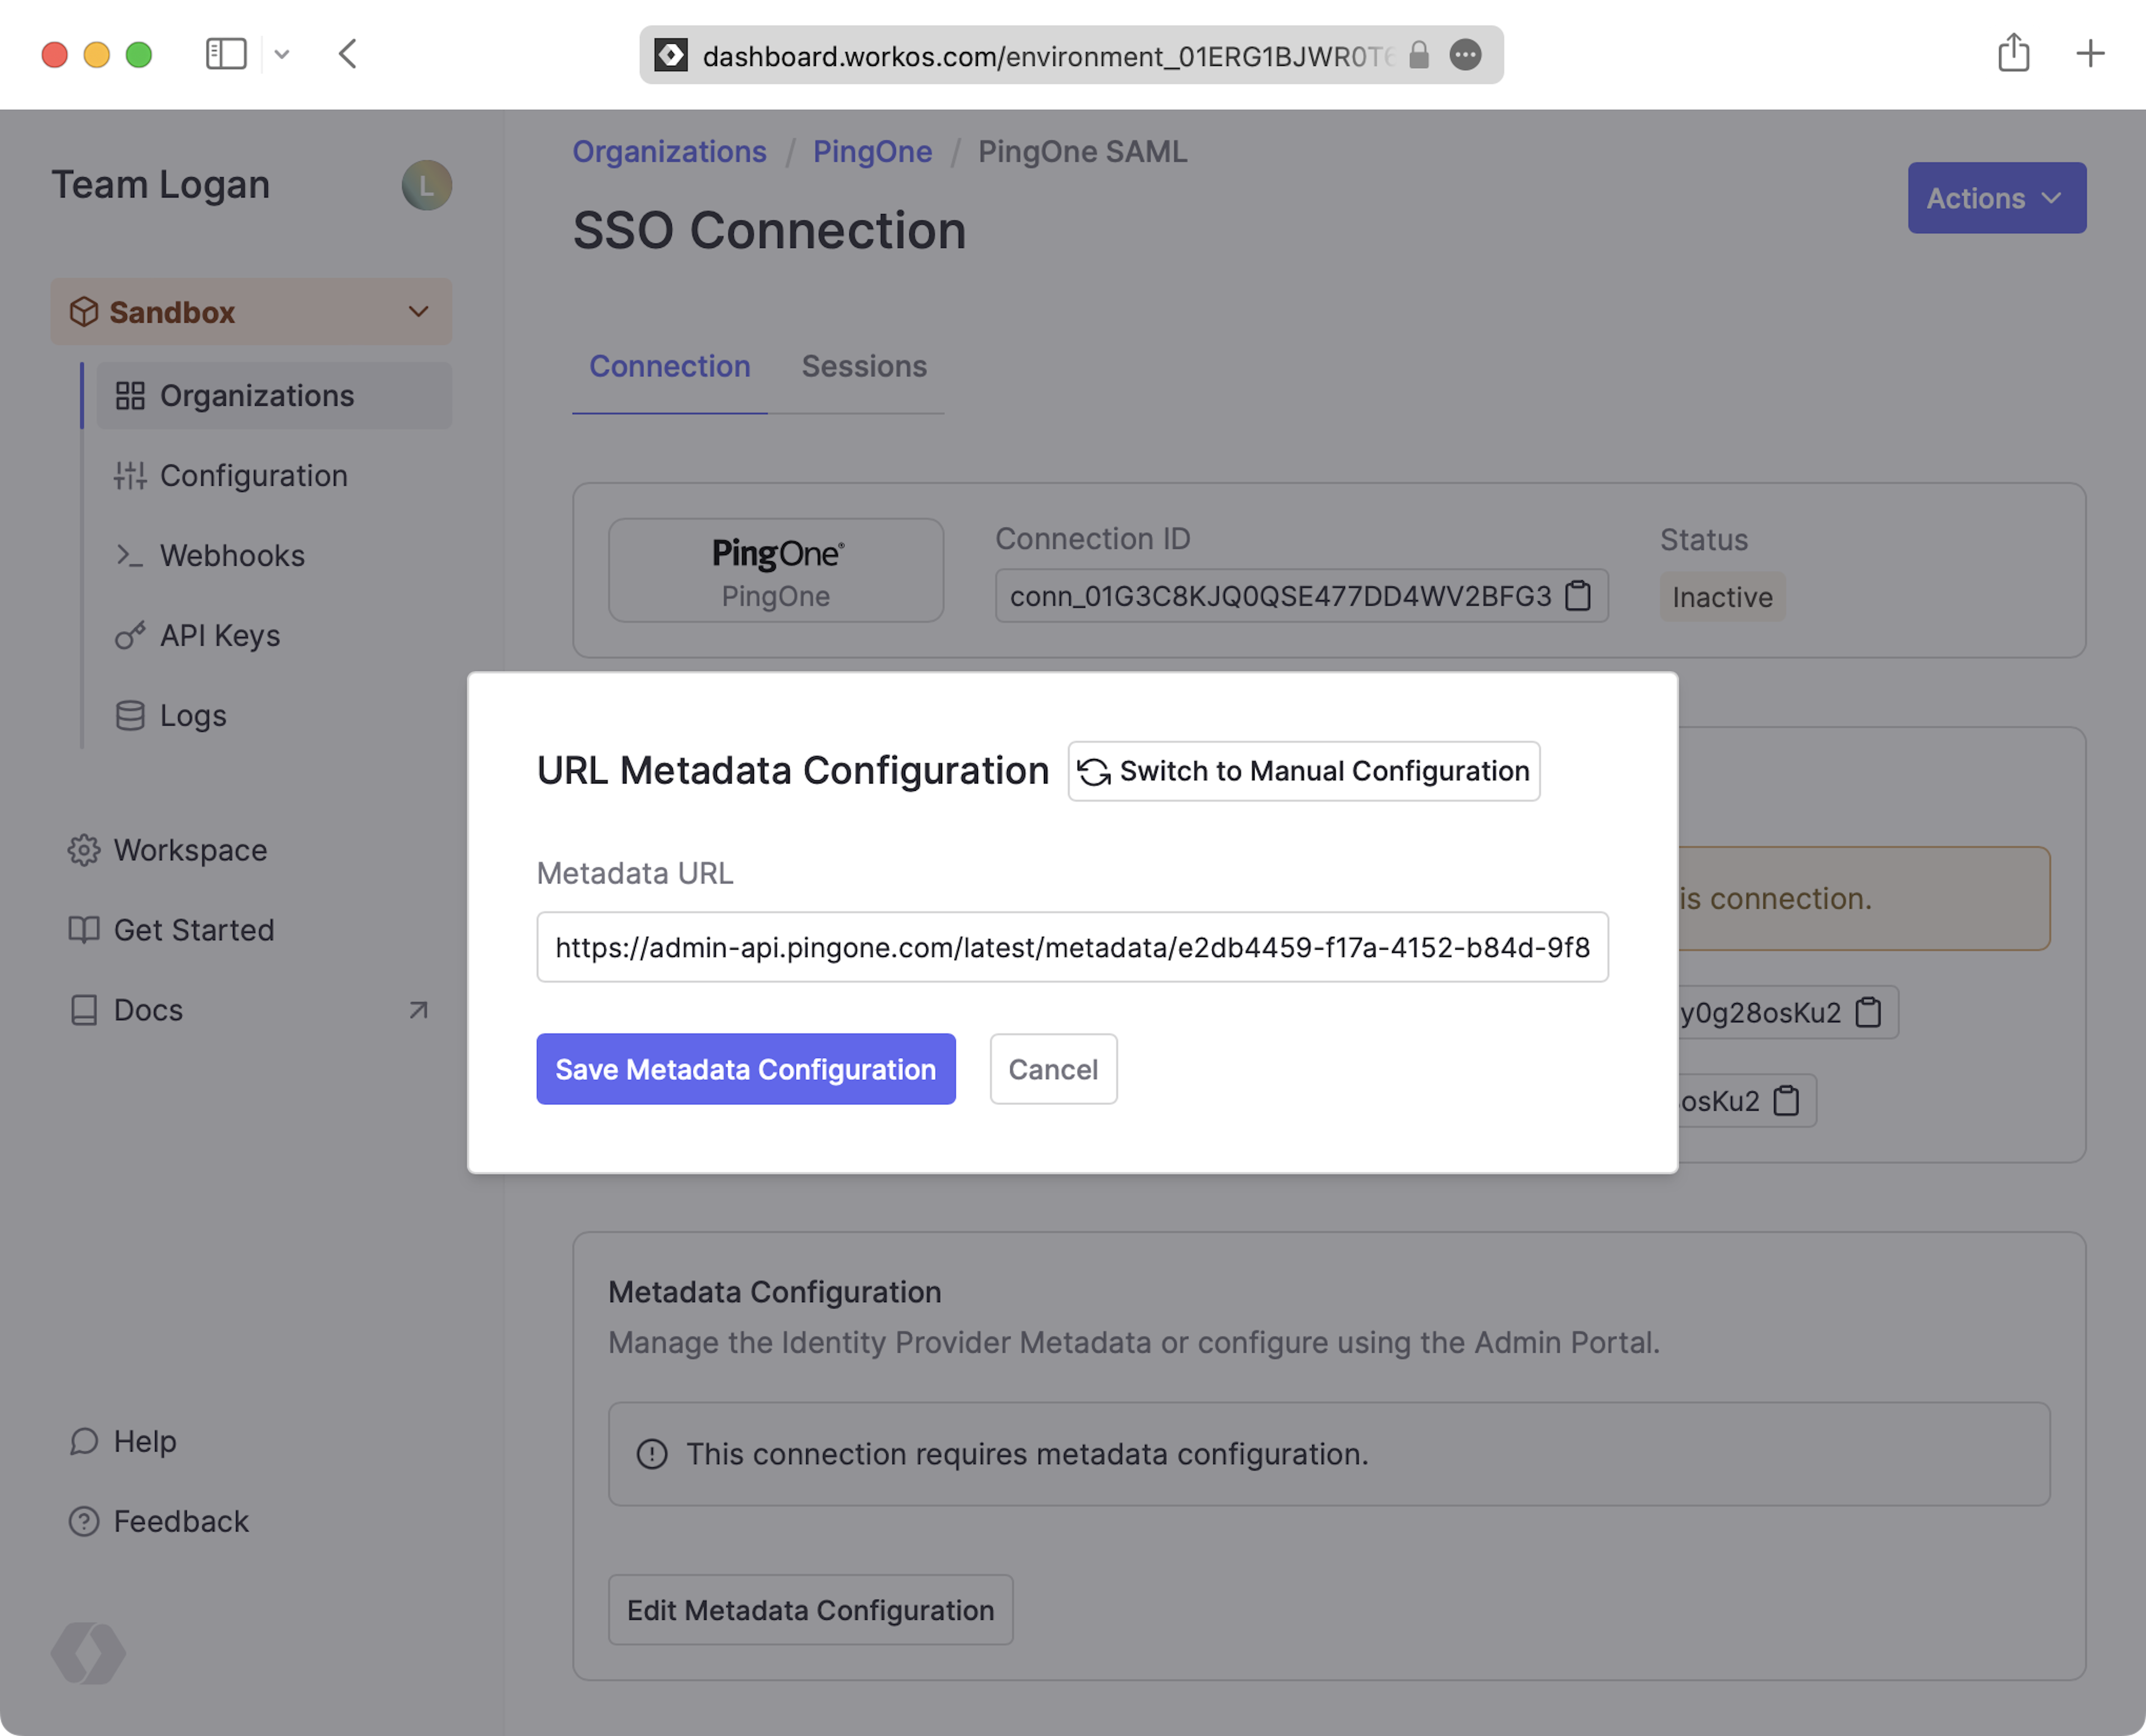
Task: Cancel the URL Metadata Configuration dialog
Action: click(1053, 1069)
